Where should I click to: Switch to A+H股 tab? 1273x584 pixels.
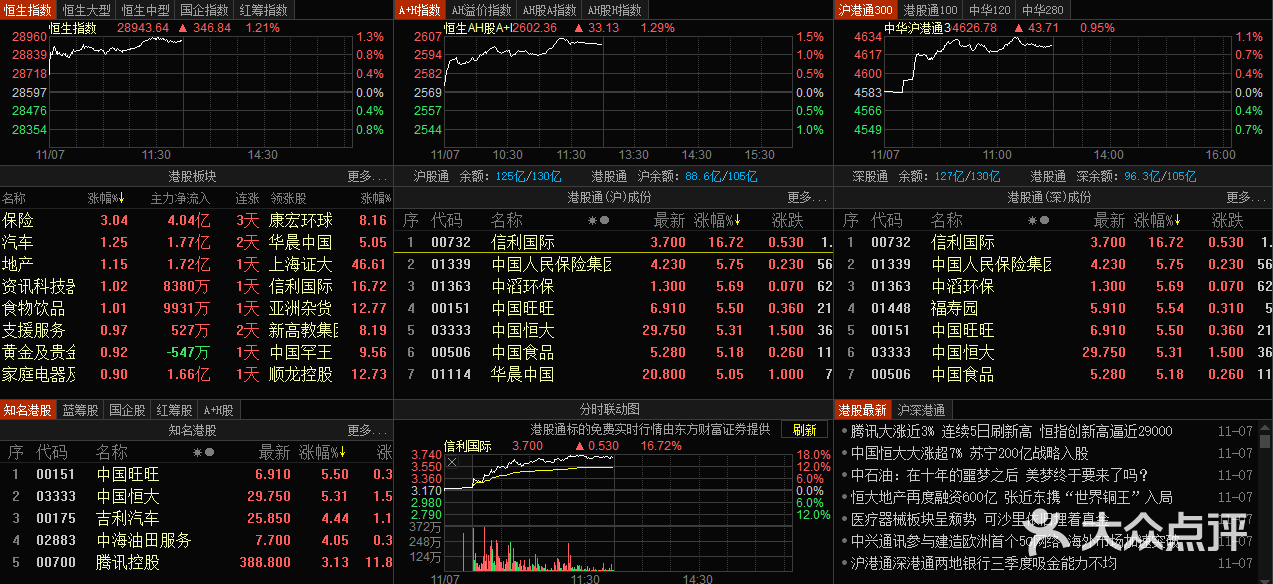point(220,409)
